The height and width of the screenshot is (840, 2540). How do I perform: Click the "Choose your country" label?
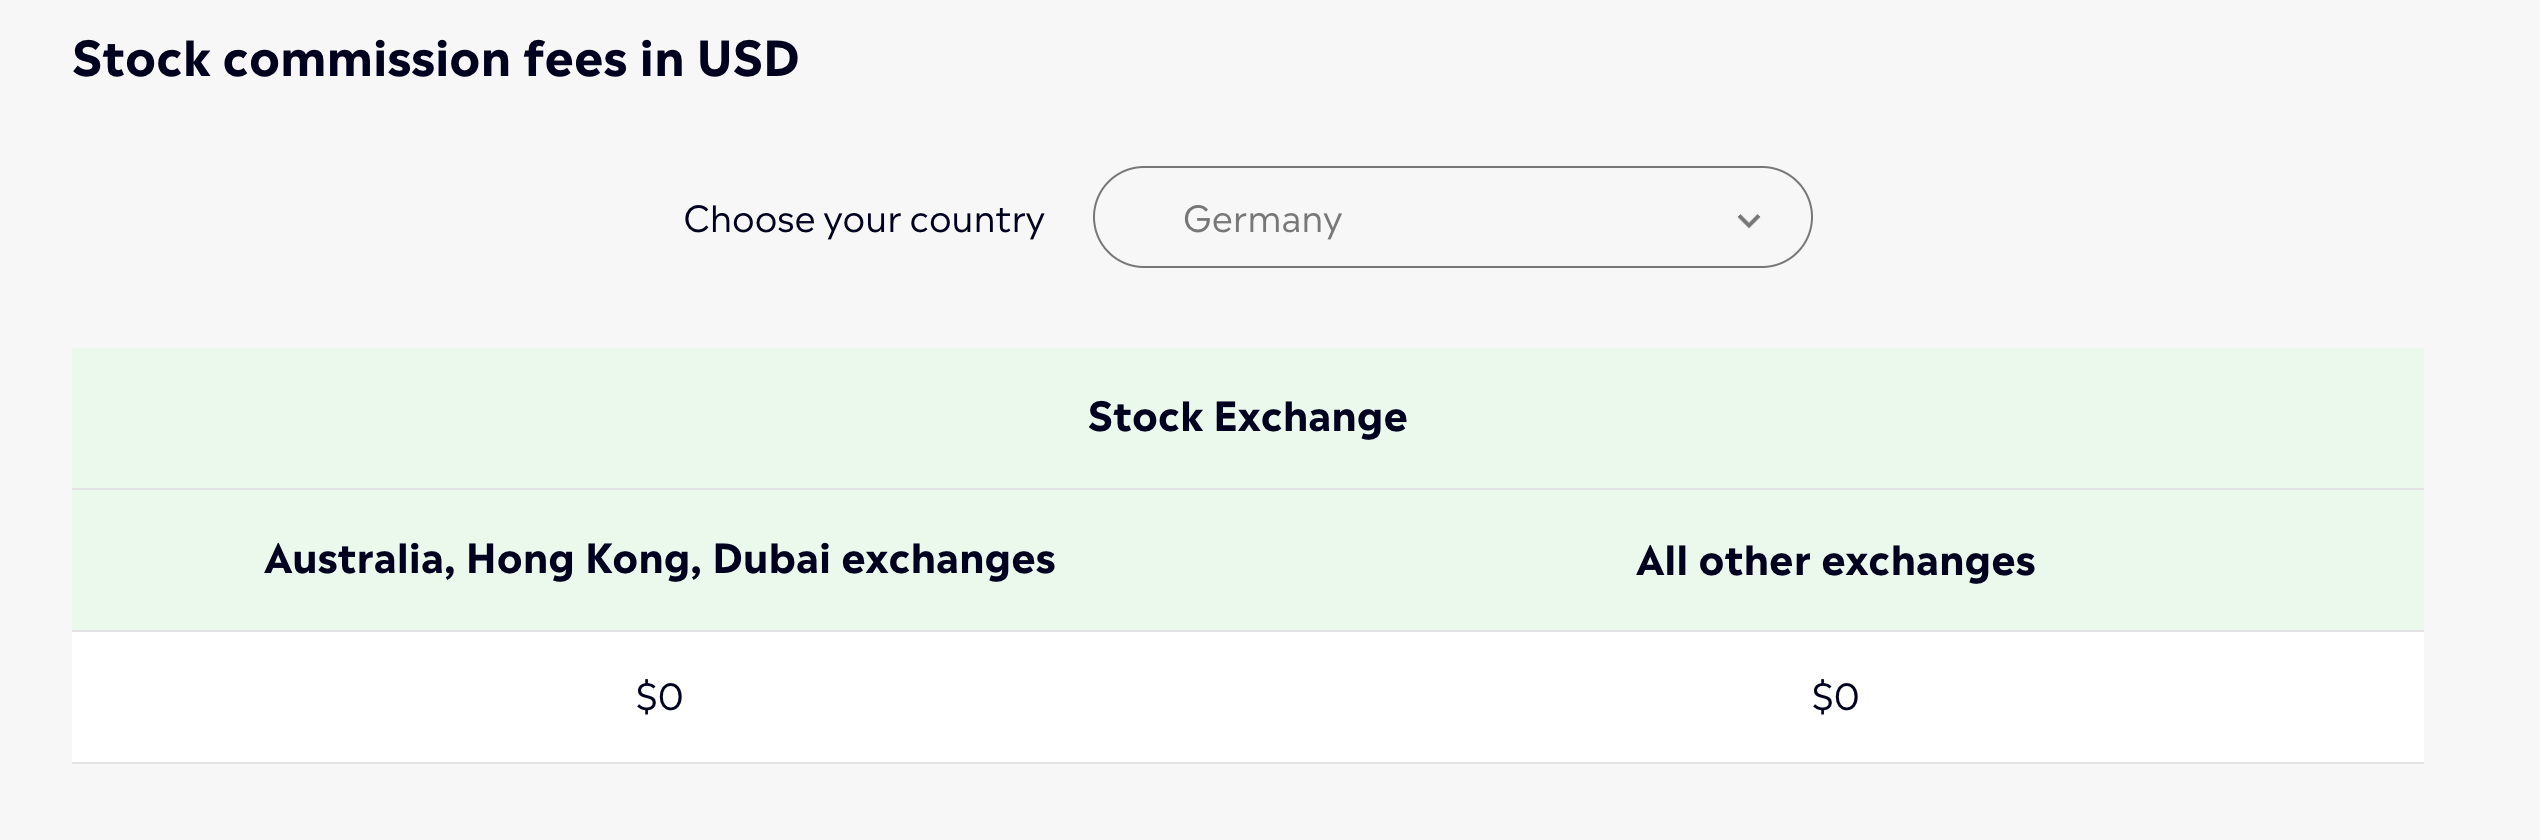[x=863, y=219]
